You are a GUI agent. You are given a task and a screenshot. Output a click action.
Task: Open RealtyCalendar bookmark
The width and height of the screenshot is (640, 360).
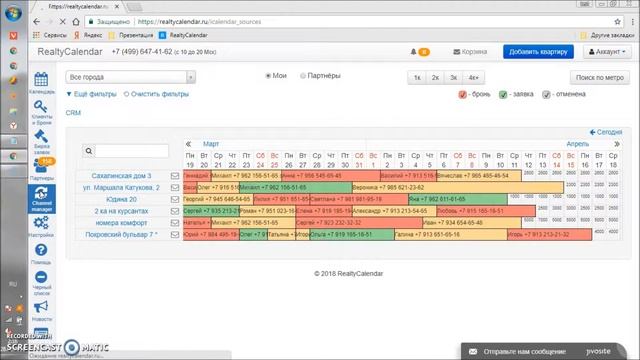(183, 36)
